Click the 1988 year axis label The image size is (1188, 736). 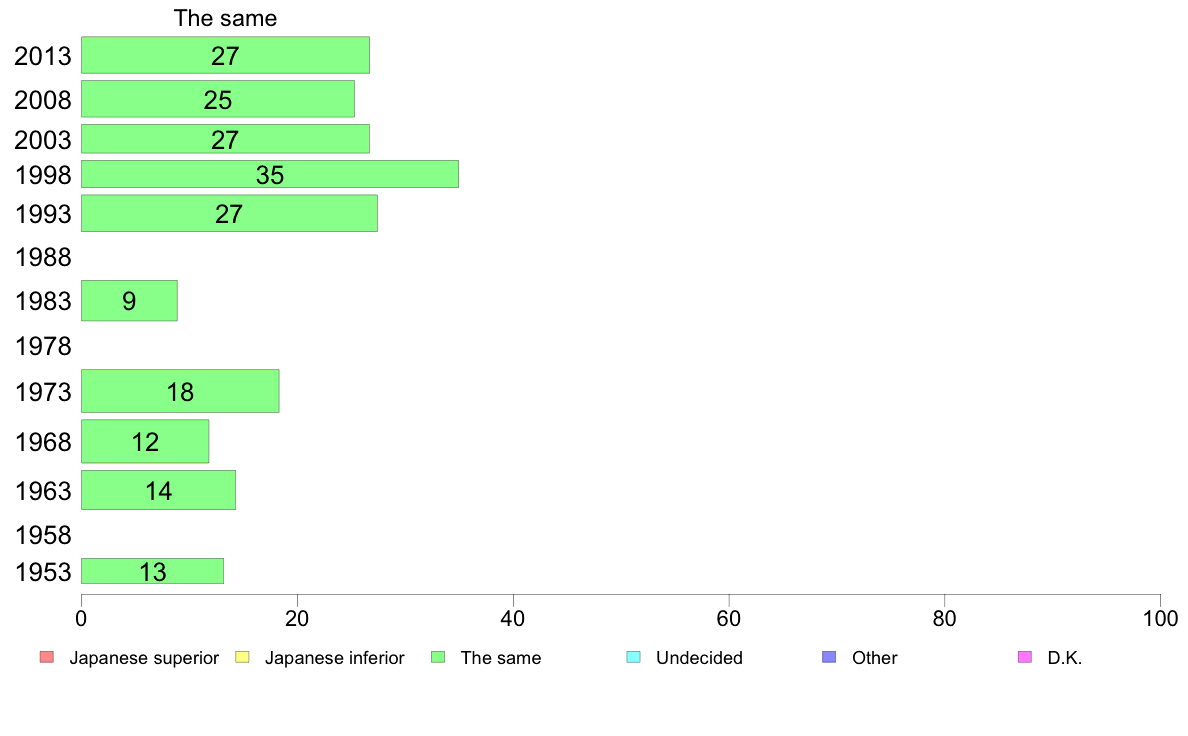43,258
